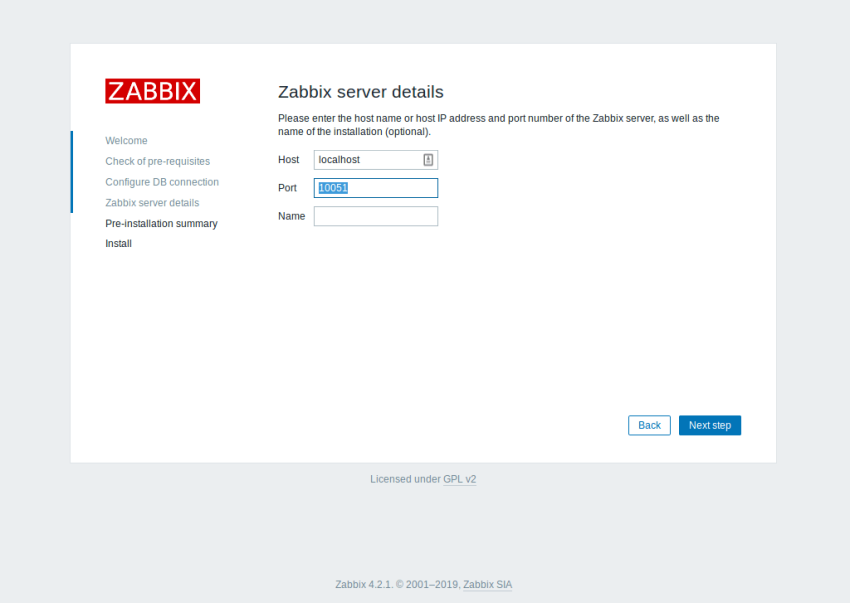Click the Port label
Screen dimensions: 850x603
[x=287, y=188]
